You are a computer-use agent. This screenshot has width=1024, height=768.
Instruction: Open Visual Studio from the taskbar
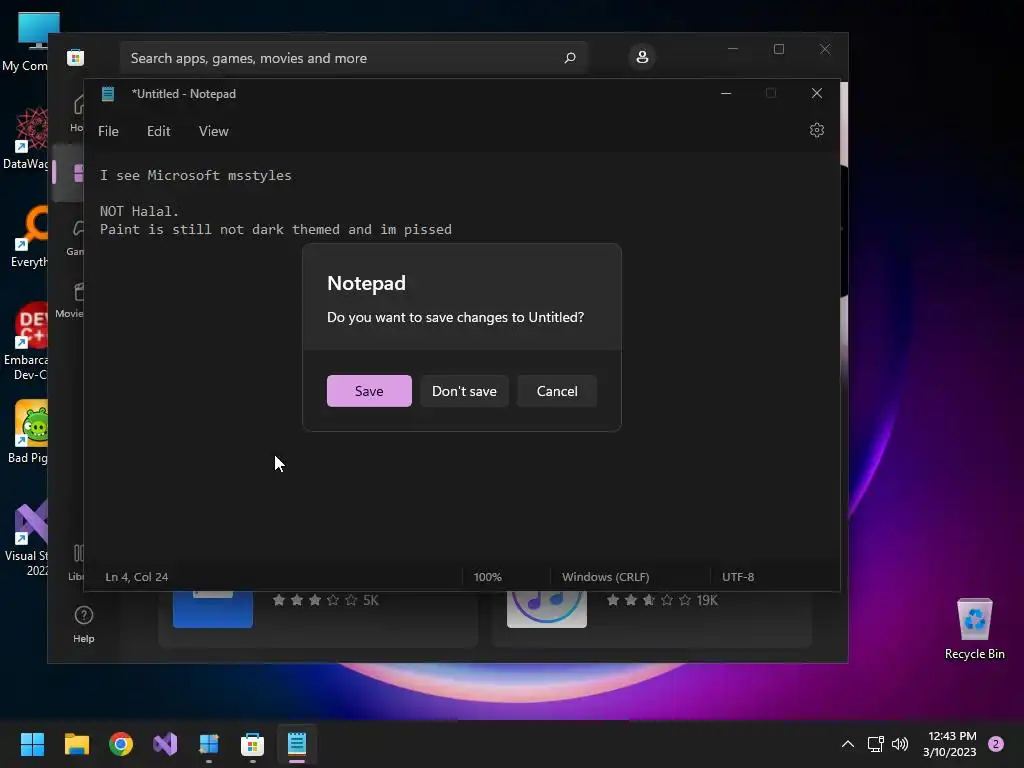pyautogui.click(x=165, y=744)
